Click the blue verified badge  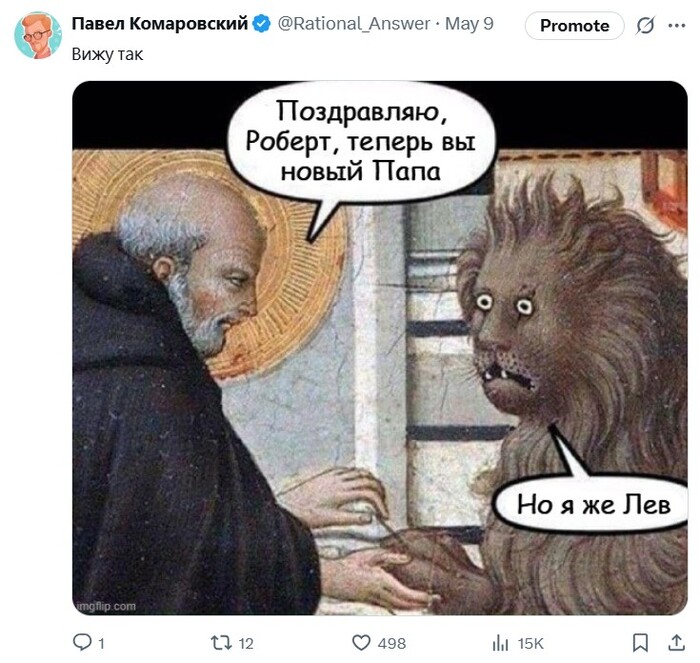[262, 24]
